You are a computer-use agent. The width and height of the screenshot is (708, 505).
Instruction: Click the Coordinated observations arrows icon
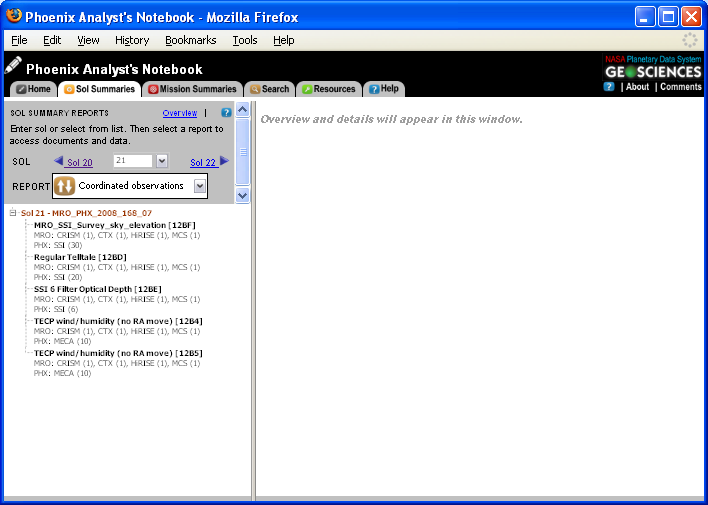(x=64, y=186)
